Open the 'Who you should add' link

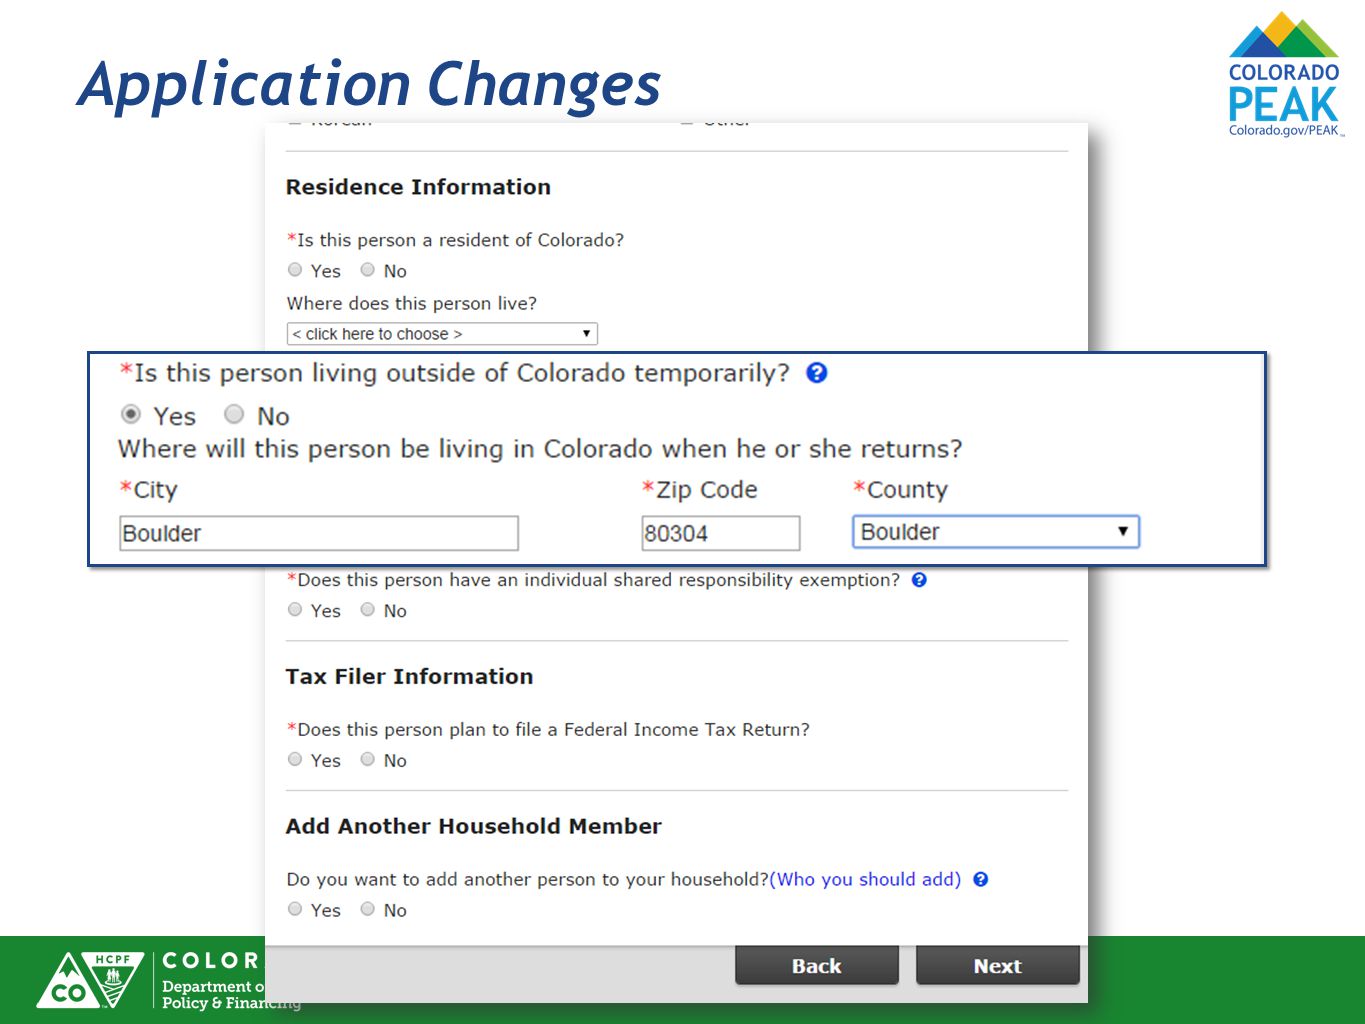[x=865, y=879]
